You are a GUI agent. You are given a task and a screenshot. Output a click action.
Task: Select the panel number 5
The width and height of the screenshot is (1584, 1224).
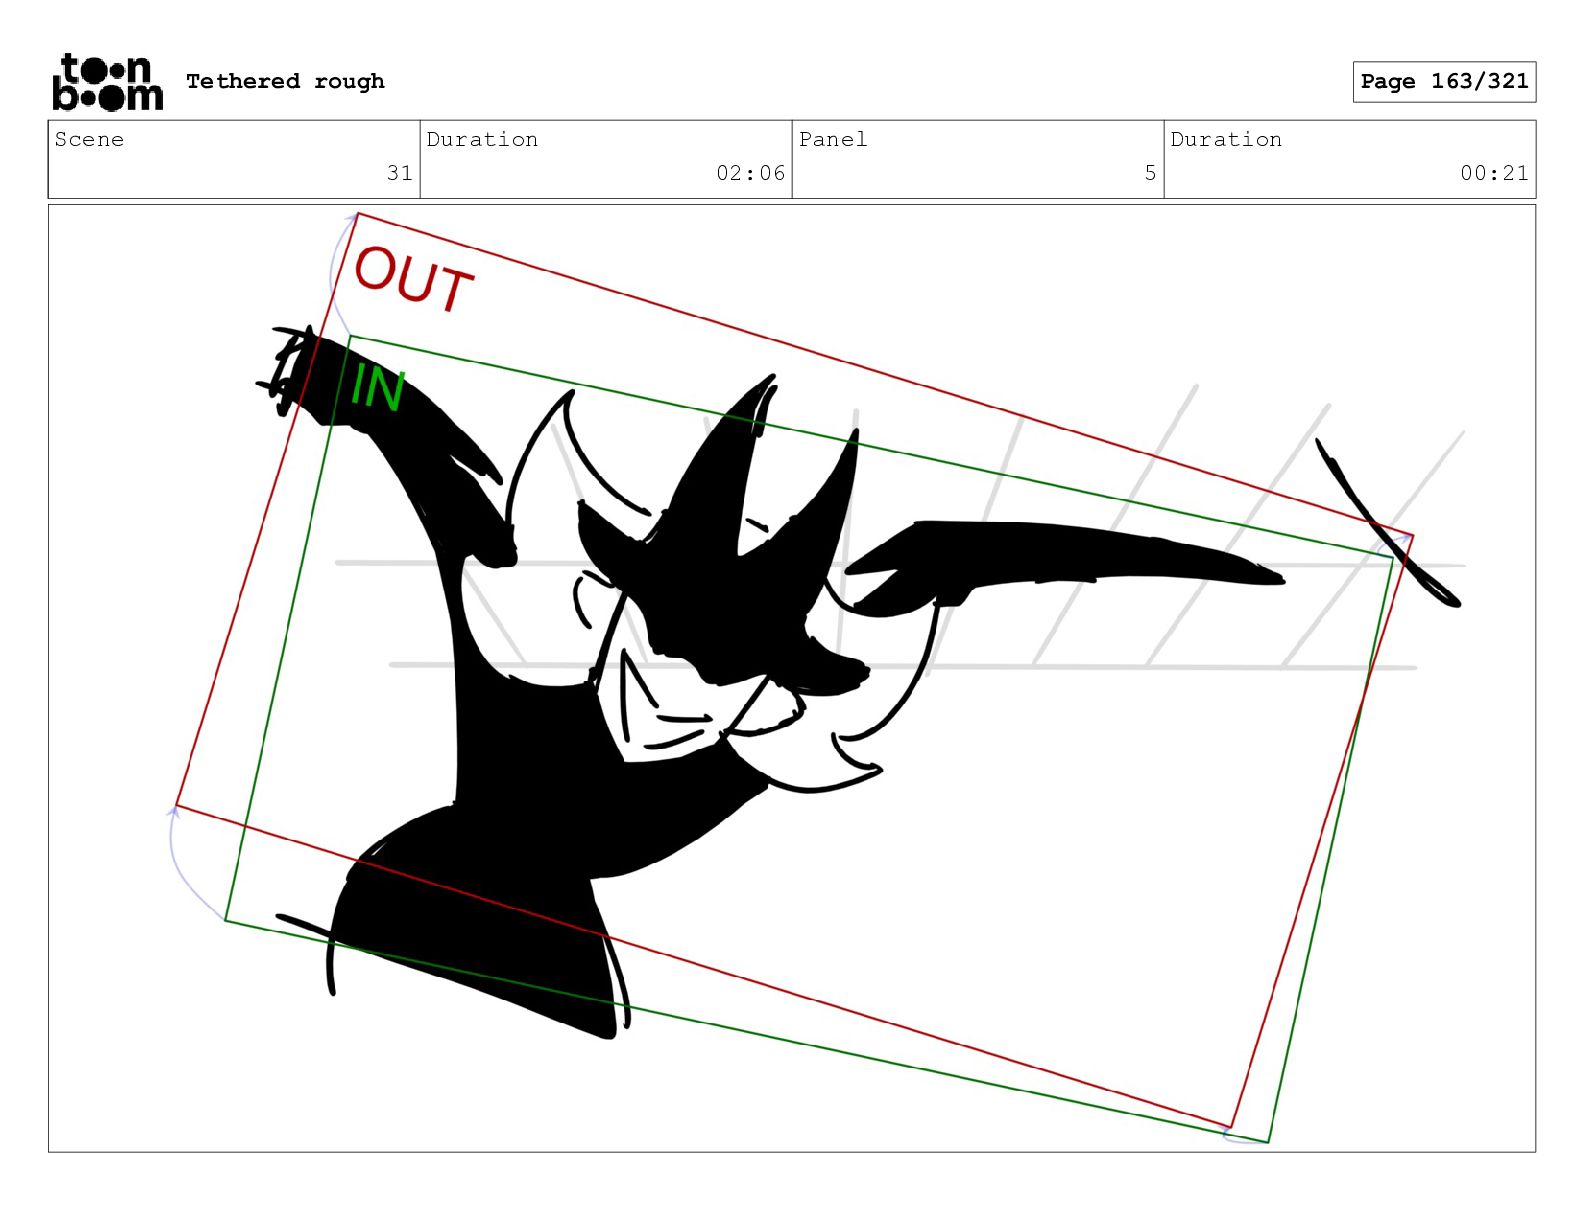(1150, 173)
